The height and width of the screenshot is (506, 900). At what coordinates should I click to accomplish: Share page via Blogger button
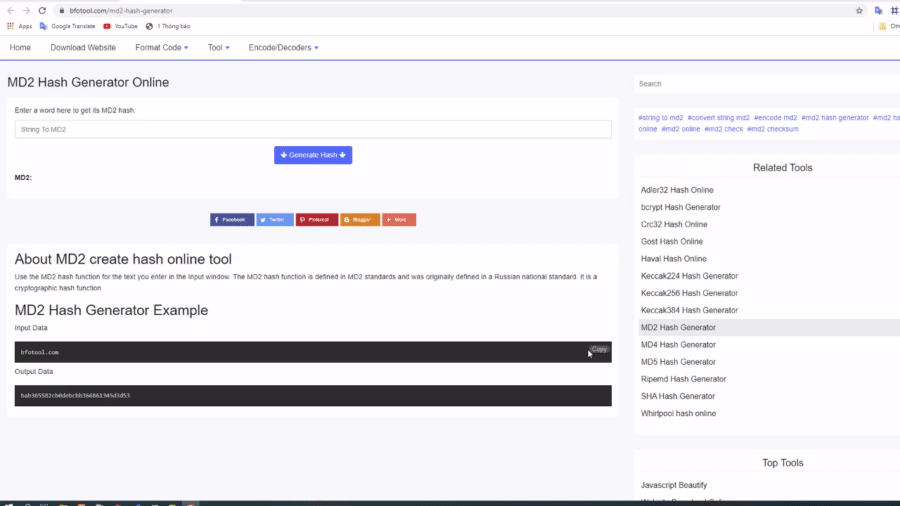360,219
